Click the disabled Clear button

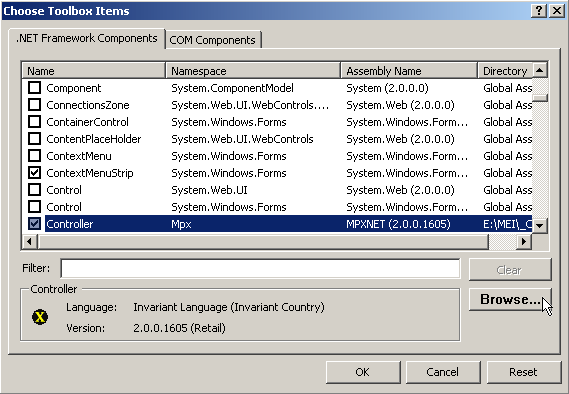(510, 270)
